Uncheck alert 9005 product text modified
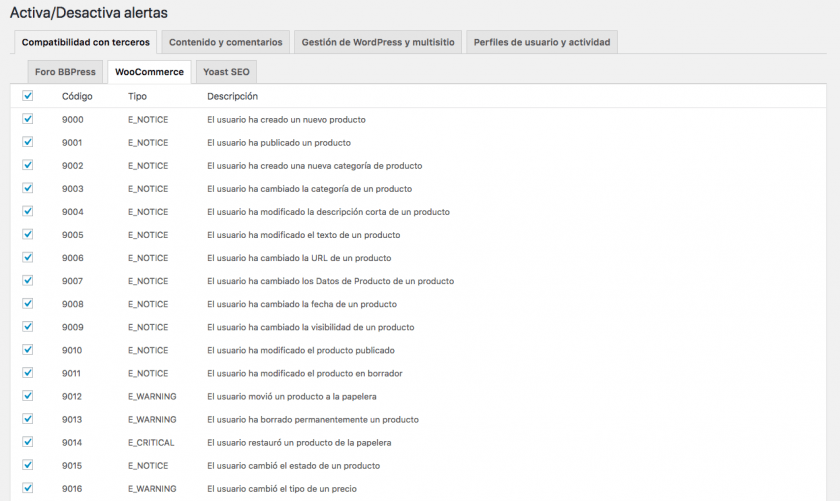This screenshot has width=840, height=501. [x=28, y=234]
